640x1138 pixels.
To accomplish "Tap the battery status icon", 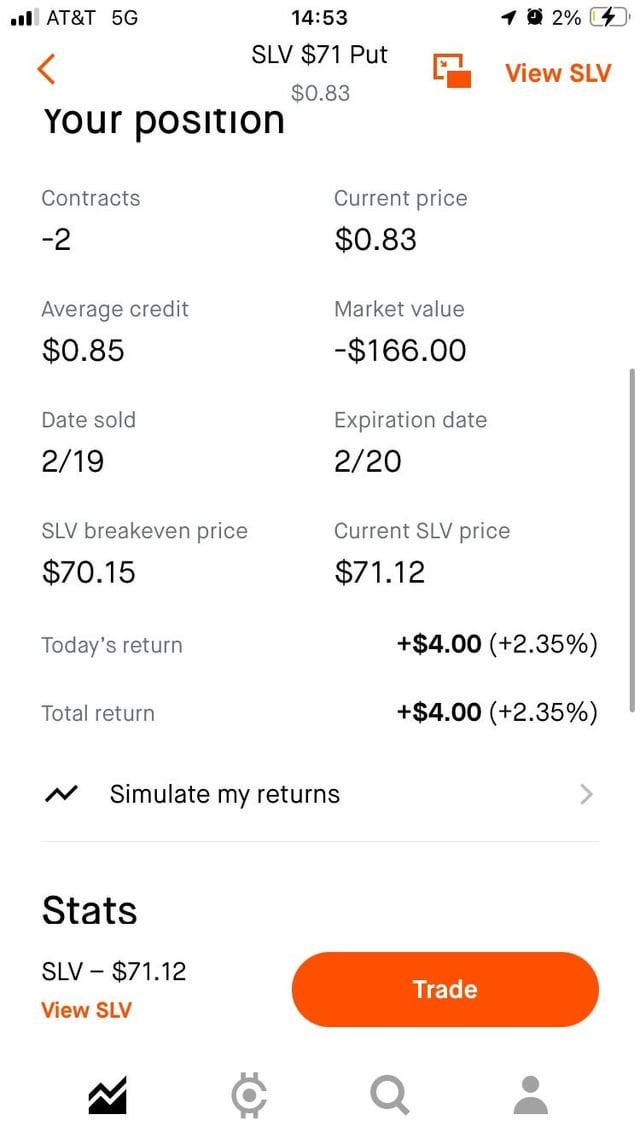I will pos(607,17).
